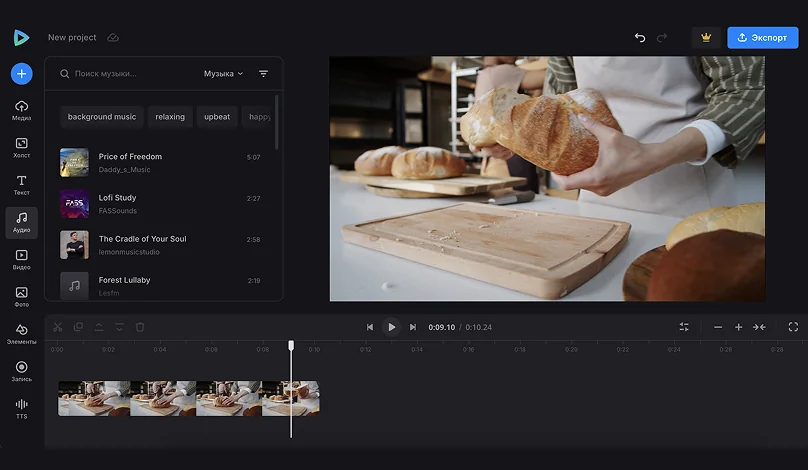Click the 0:09.10 current time display

click(442, 327)
